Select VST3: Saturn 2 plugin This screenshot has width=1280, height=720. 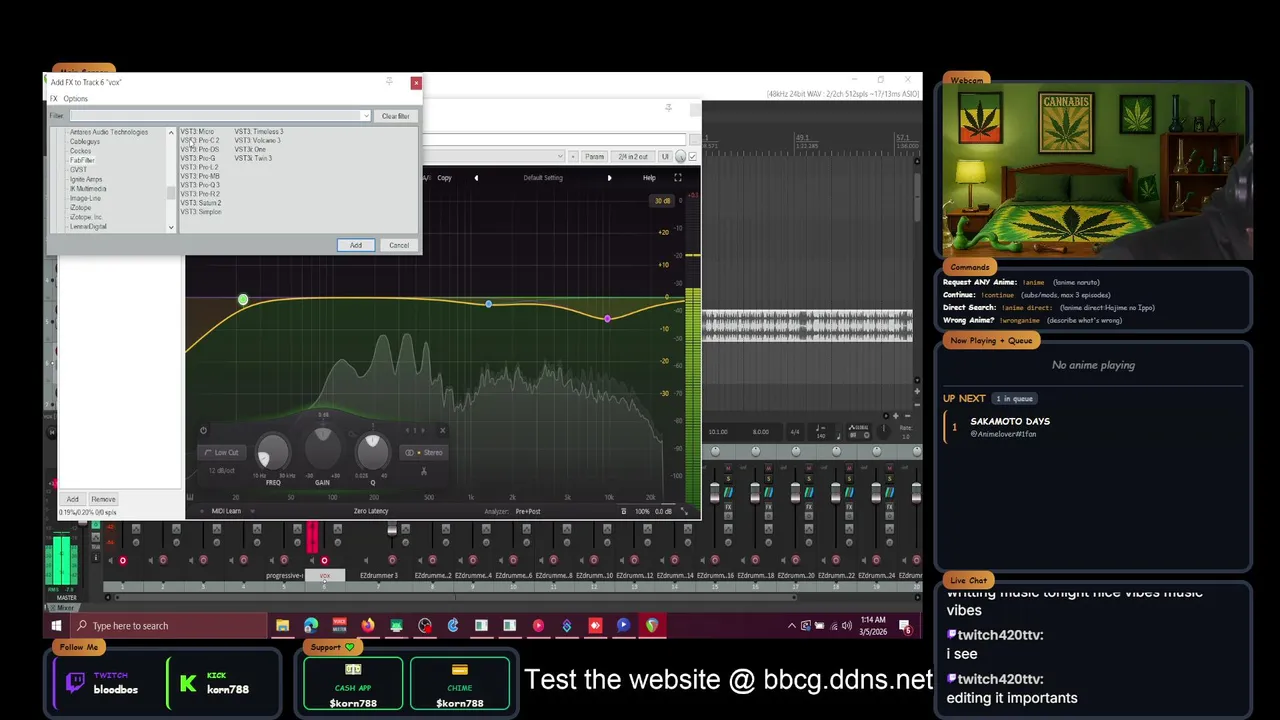tap(201, 203)
